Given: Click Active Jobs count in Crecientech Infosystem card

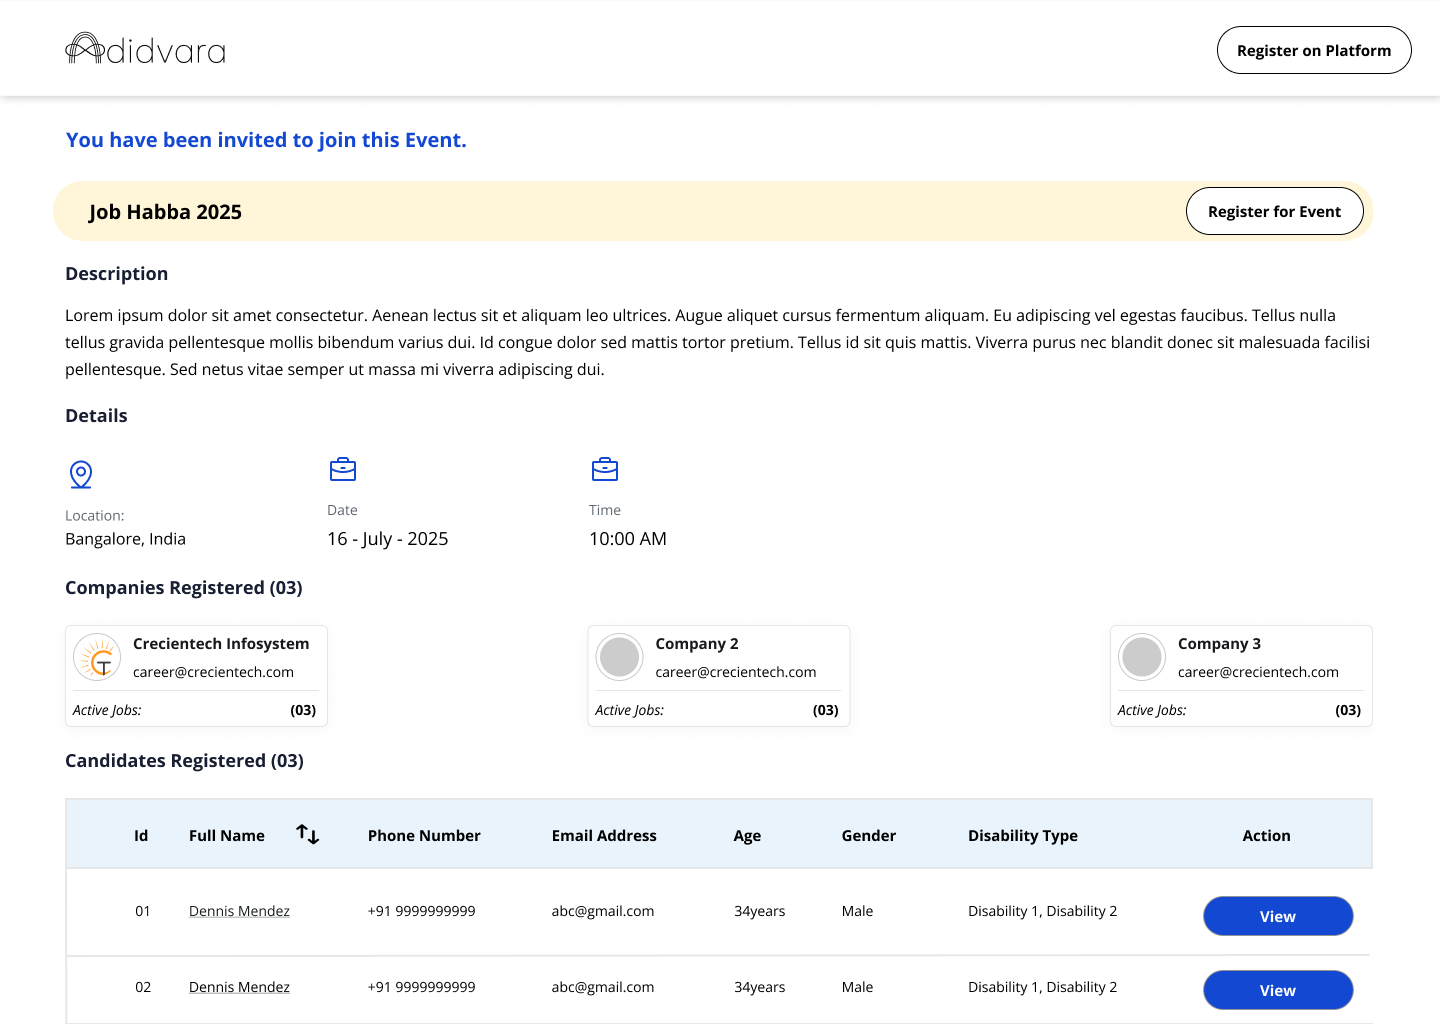Looking at the screenshot, I should (303, 710).
